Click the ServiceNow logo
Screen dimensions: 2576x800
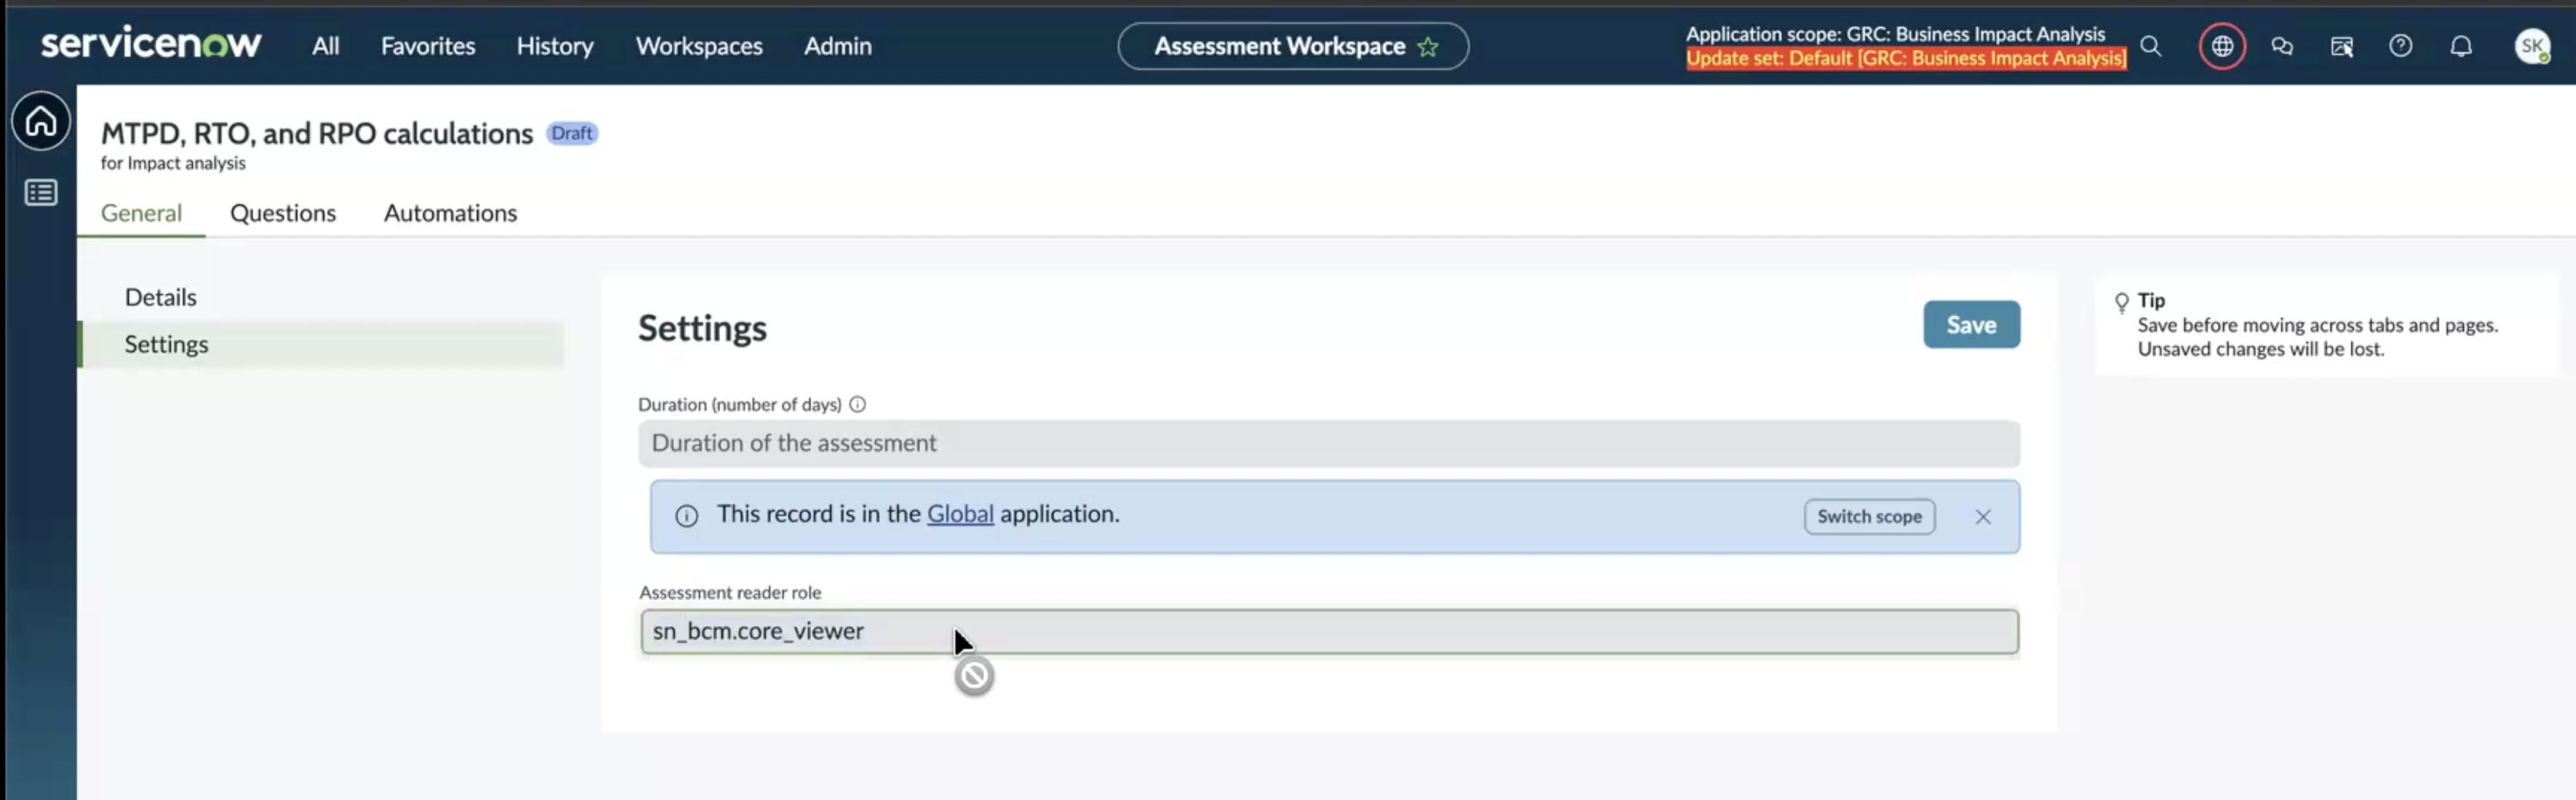click(x=151, y=44)
